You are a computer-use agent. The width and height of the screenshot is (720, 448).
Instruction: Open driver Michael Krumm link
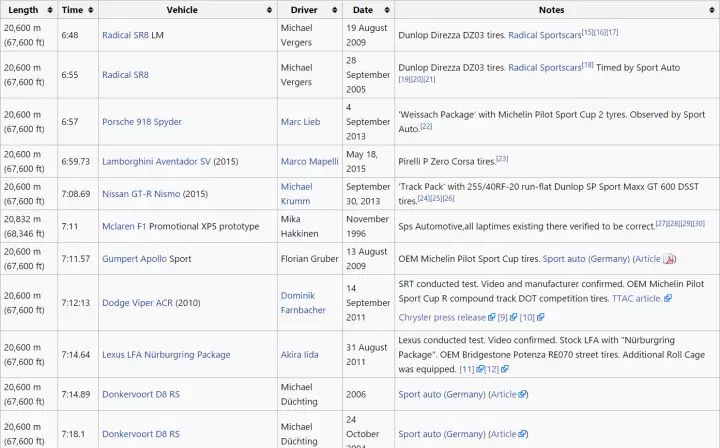pos(297,194)
